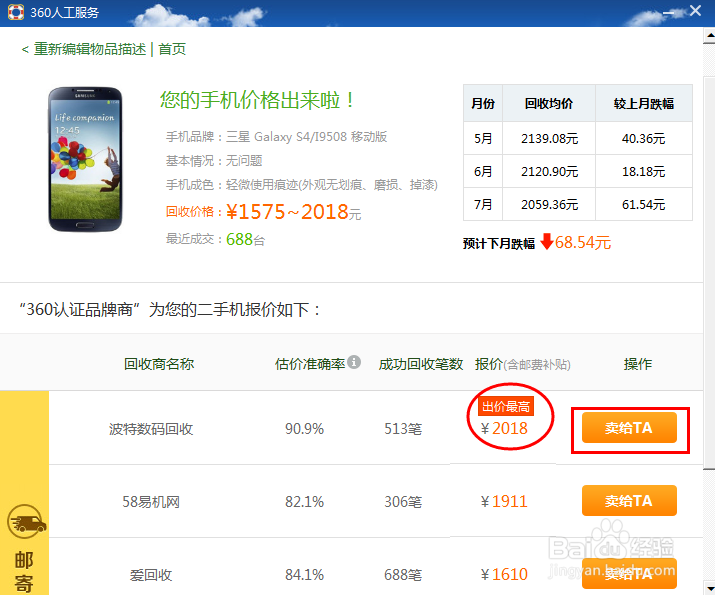The image size is (715, 595).
Task: Click the 预计下月跌幅 label
Action: tap(499, 243)
